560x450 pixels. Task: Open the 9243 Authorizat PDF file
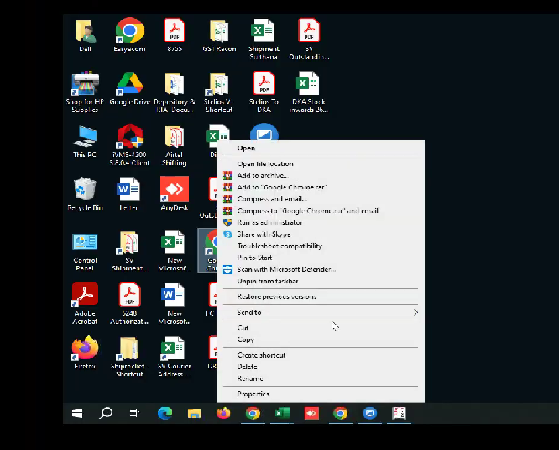129,303
